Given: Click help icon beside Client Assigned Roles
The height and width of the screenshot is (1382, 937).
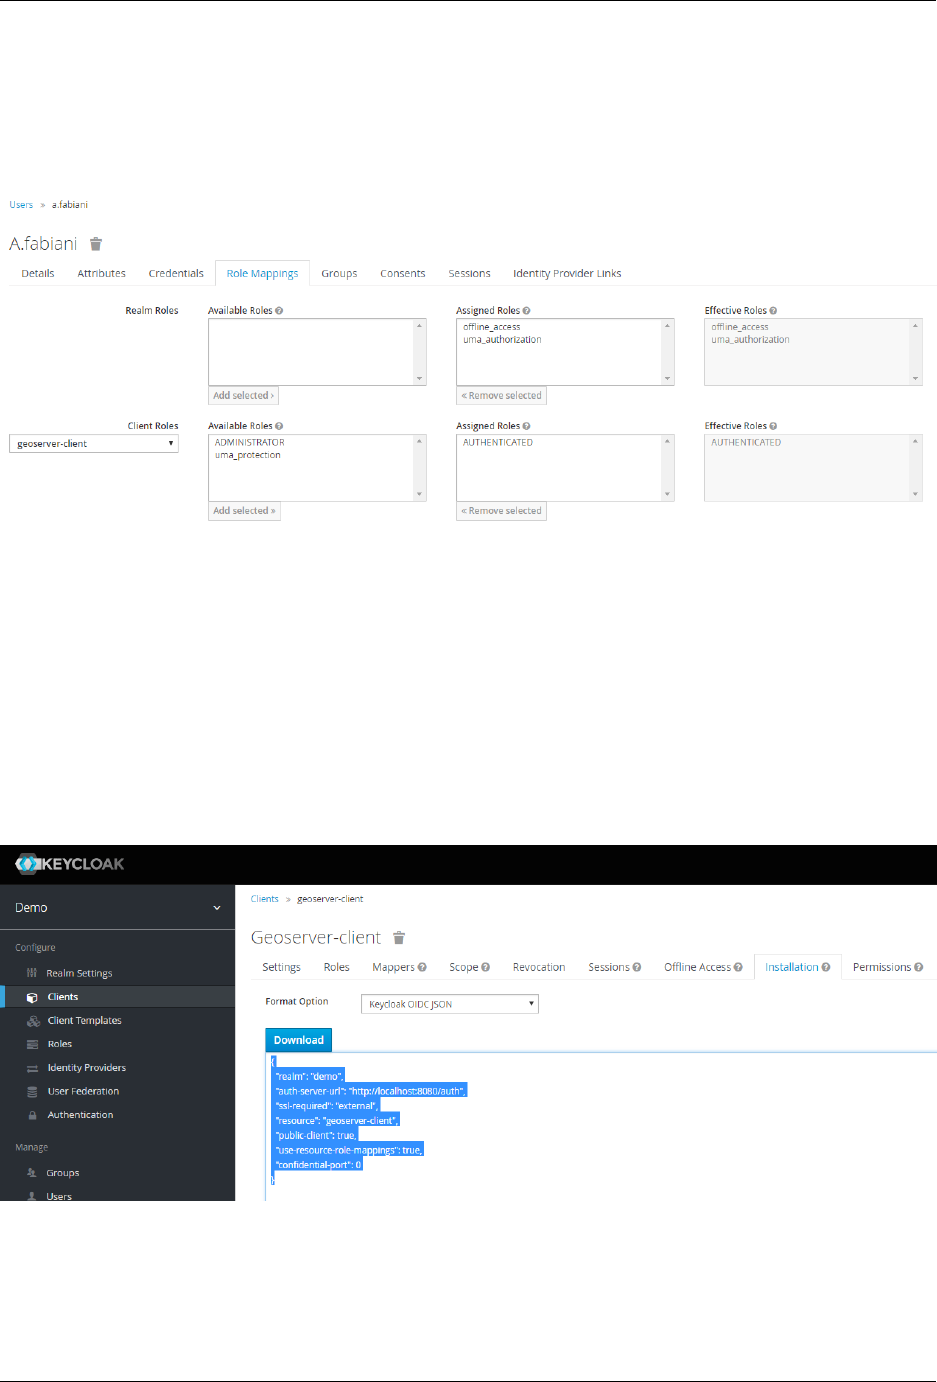Looking at the screenshot, I should pos(526,426).
